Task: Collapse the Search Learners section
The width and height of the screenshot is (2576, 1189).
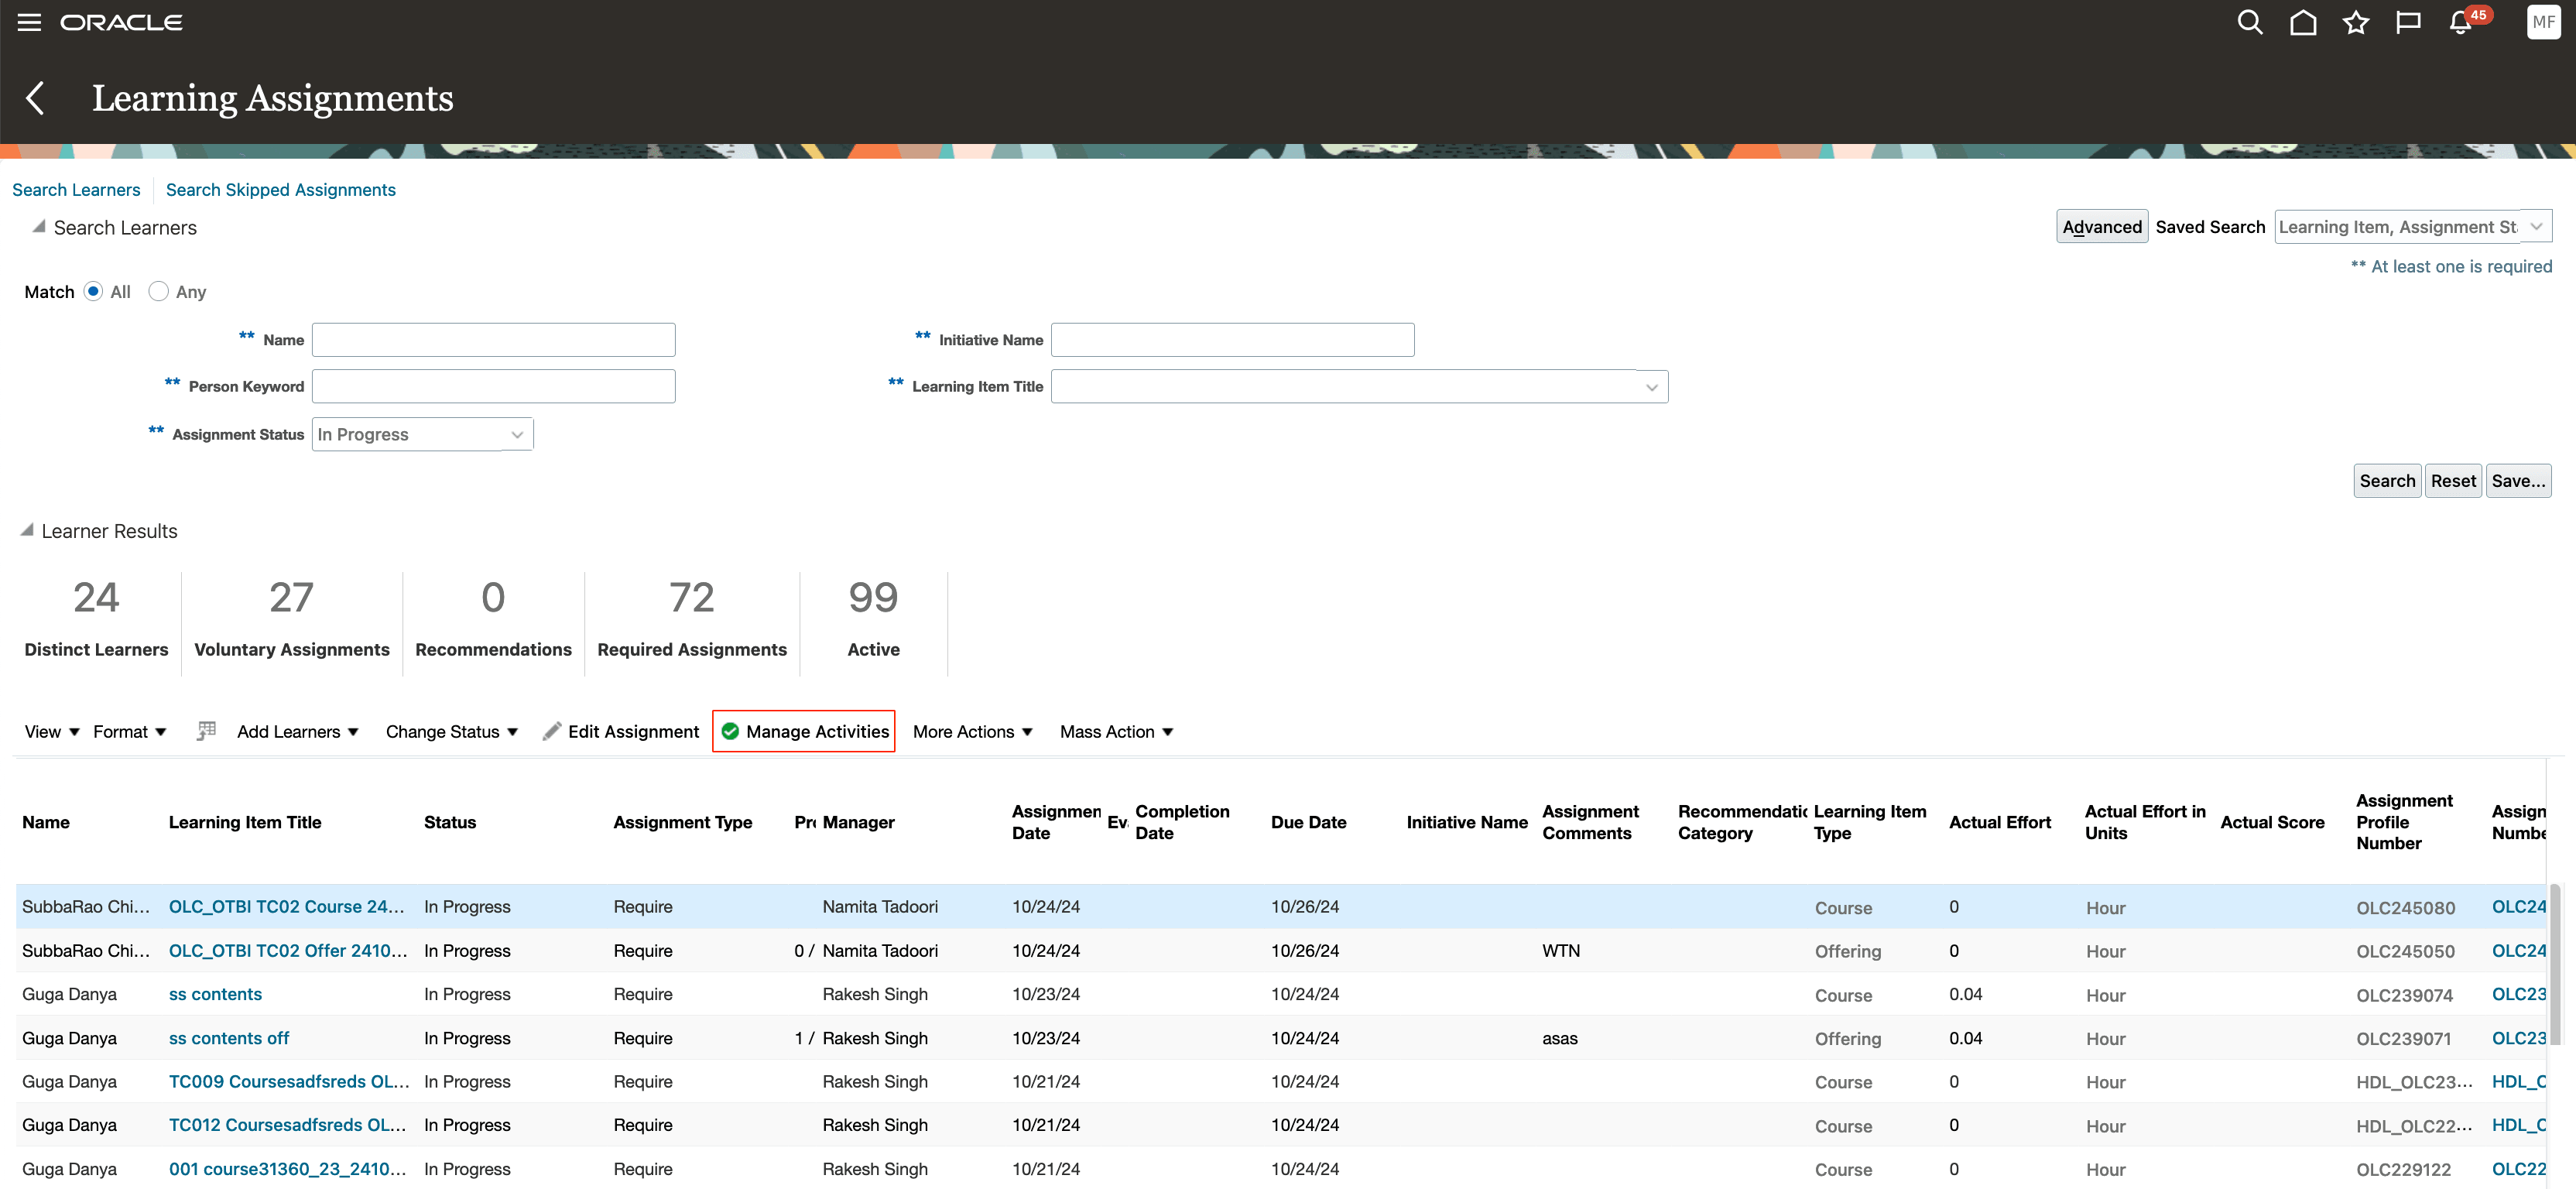Action: (38, 227)
